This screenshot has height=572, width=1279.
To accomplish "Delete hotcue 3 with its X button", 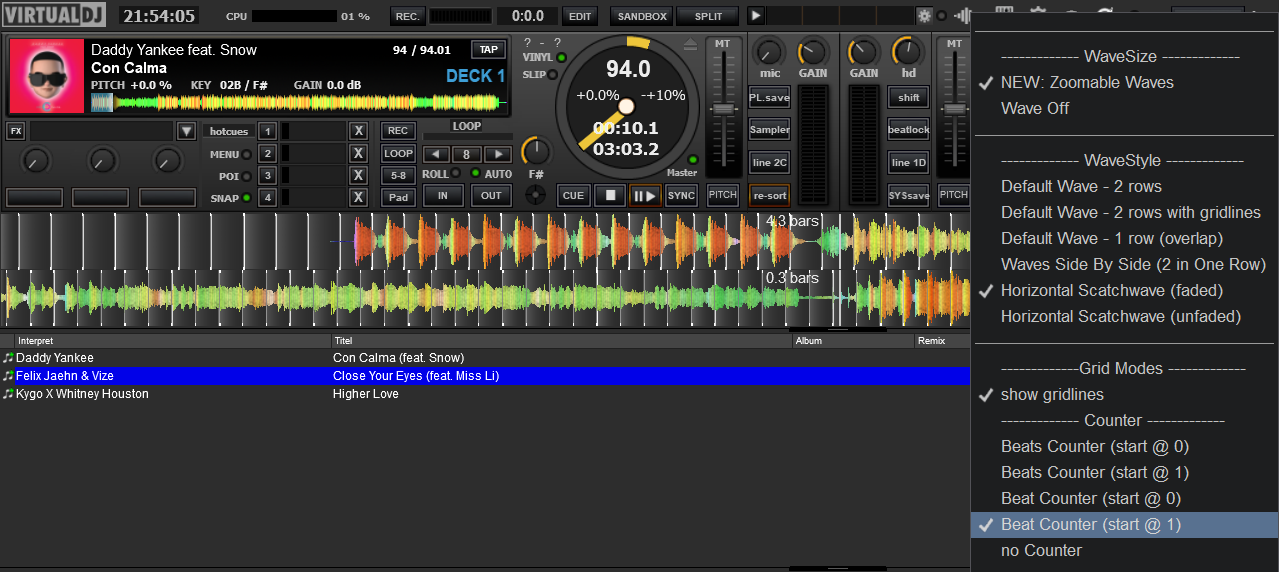I will click(358, 176).
